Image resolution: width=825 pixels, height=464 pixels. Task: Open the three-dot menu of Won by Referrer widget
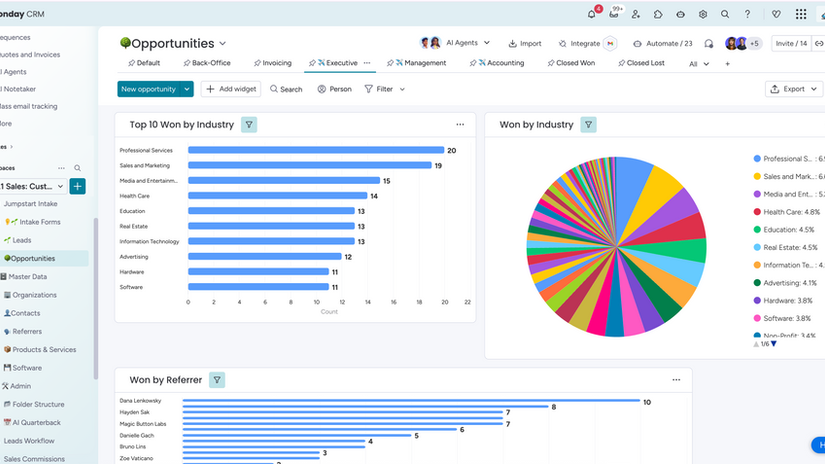pos(676,380)
